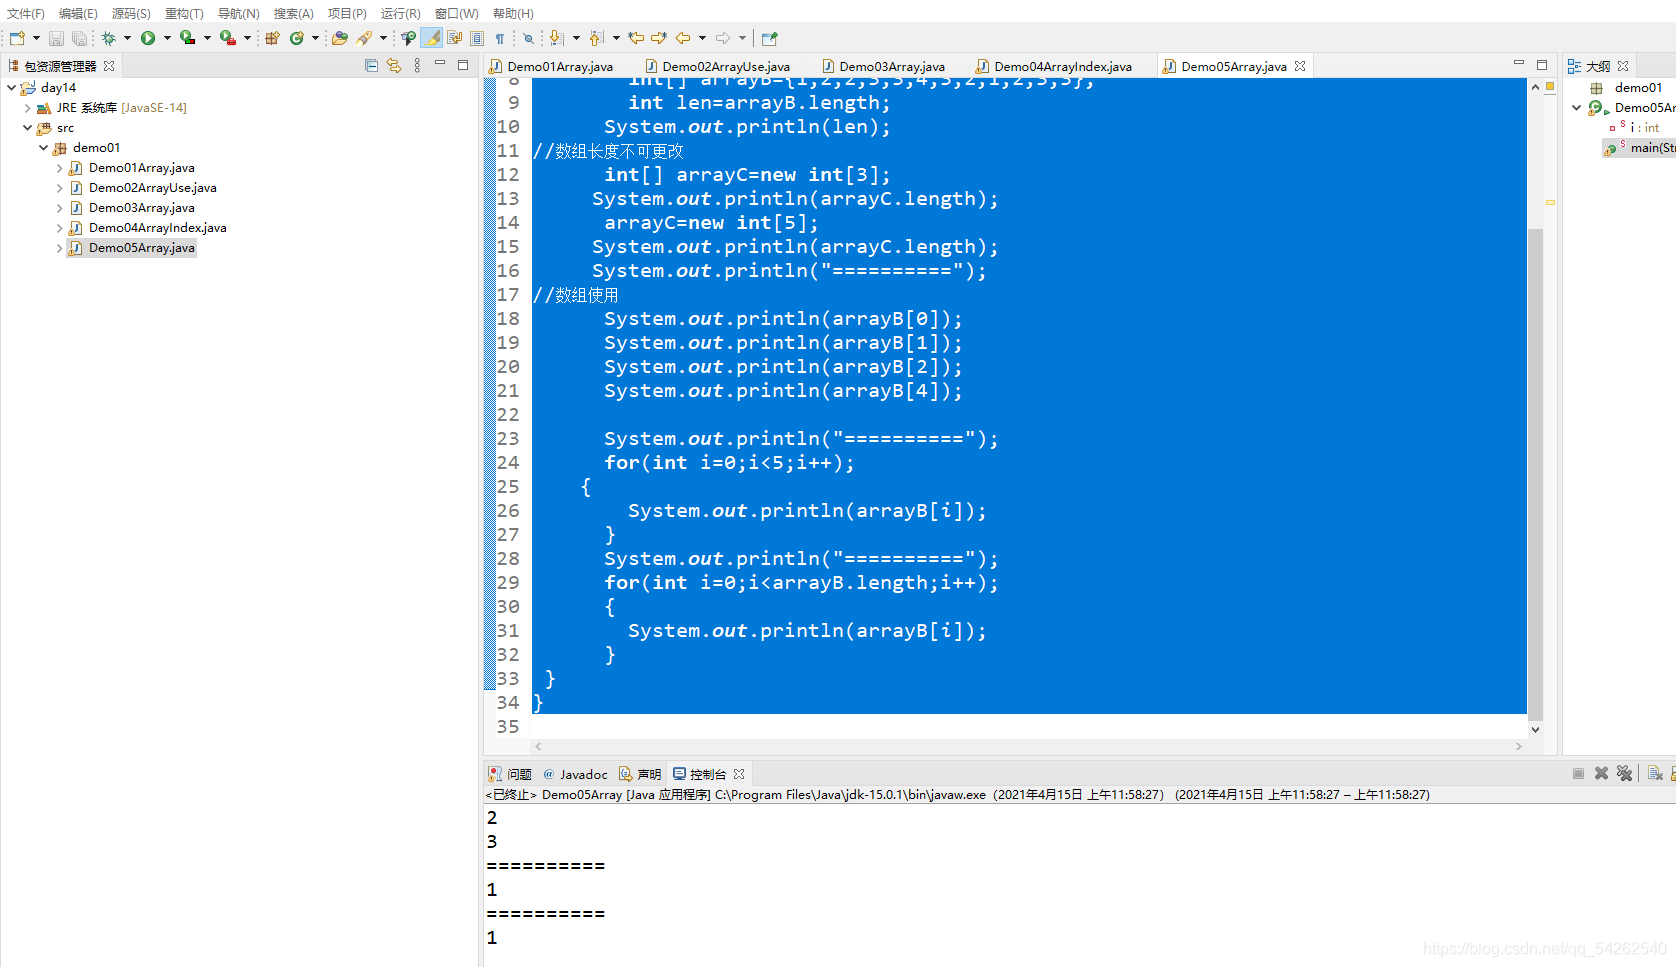This screenshot has height=967, width=1676.
Task: Switch to Demo01Array.java editor tab
Action: 560,66
